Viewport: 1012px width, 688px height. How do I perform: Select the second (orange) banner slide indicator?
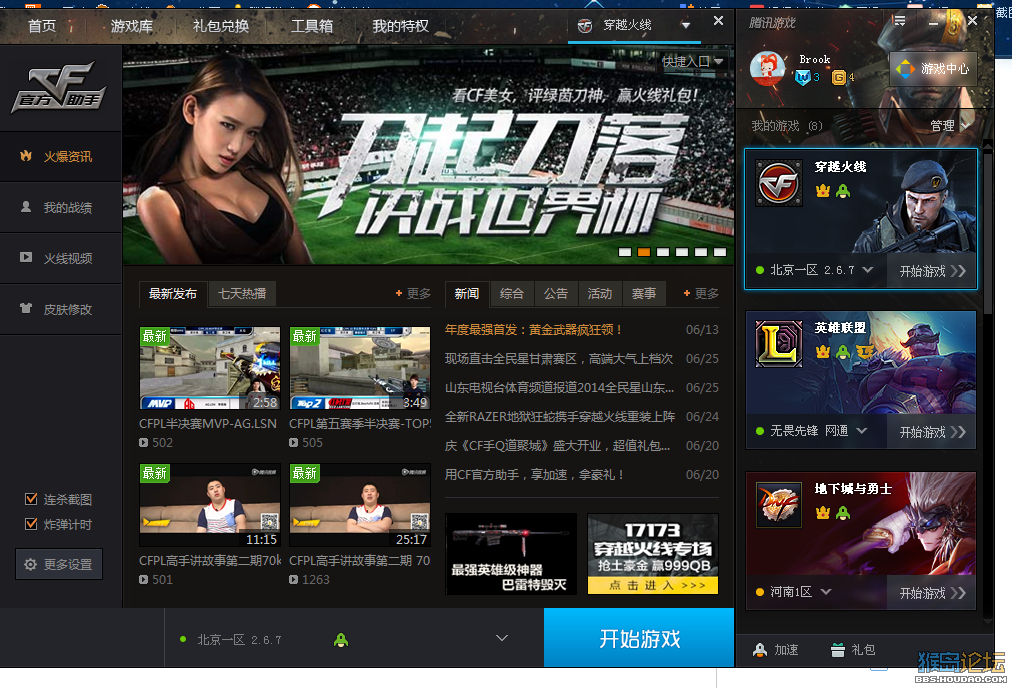[644, 252]
